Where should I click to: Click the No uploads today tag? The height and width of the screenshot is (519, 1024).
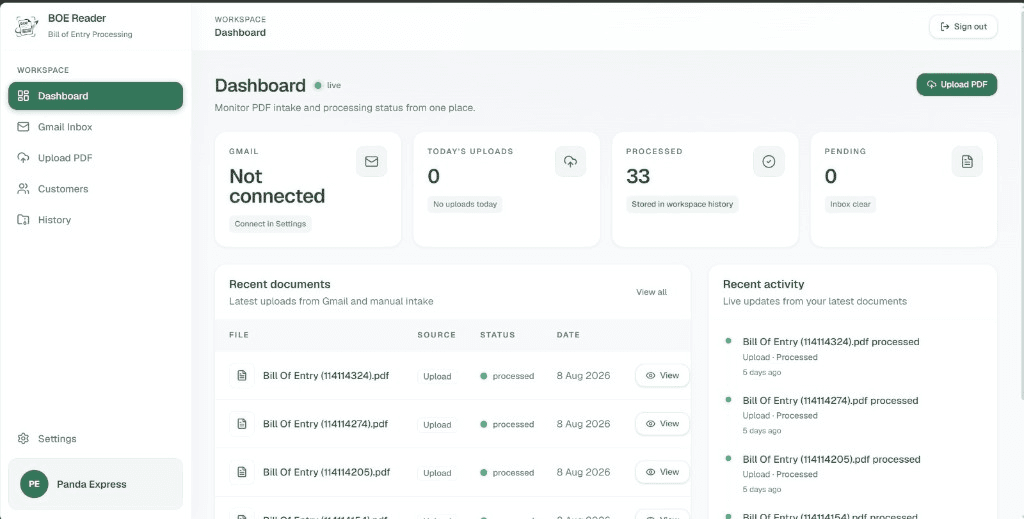(x=465, y=204)
